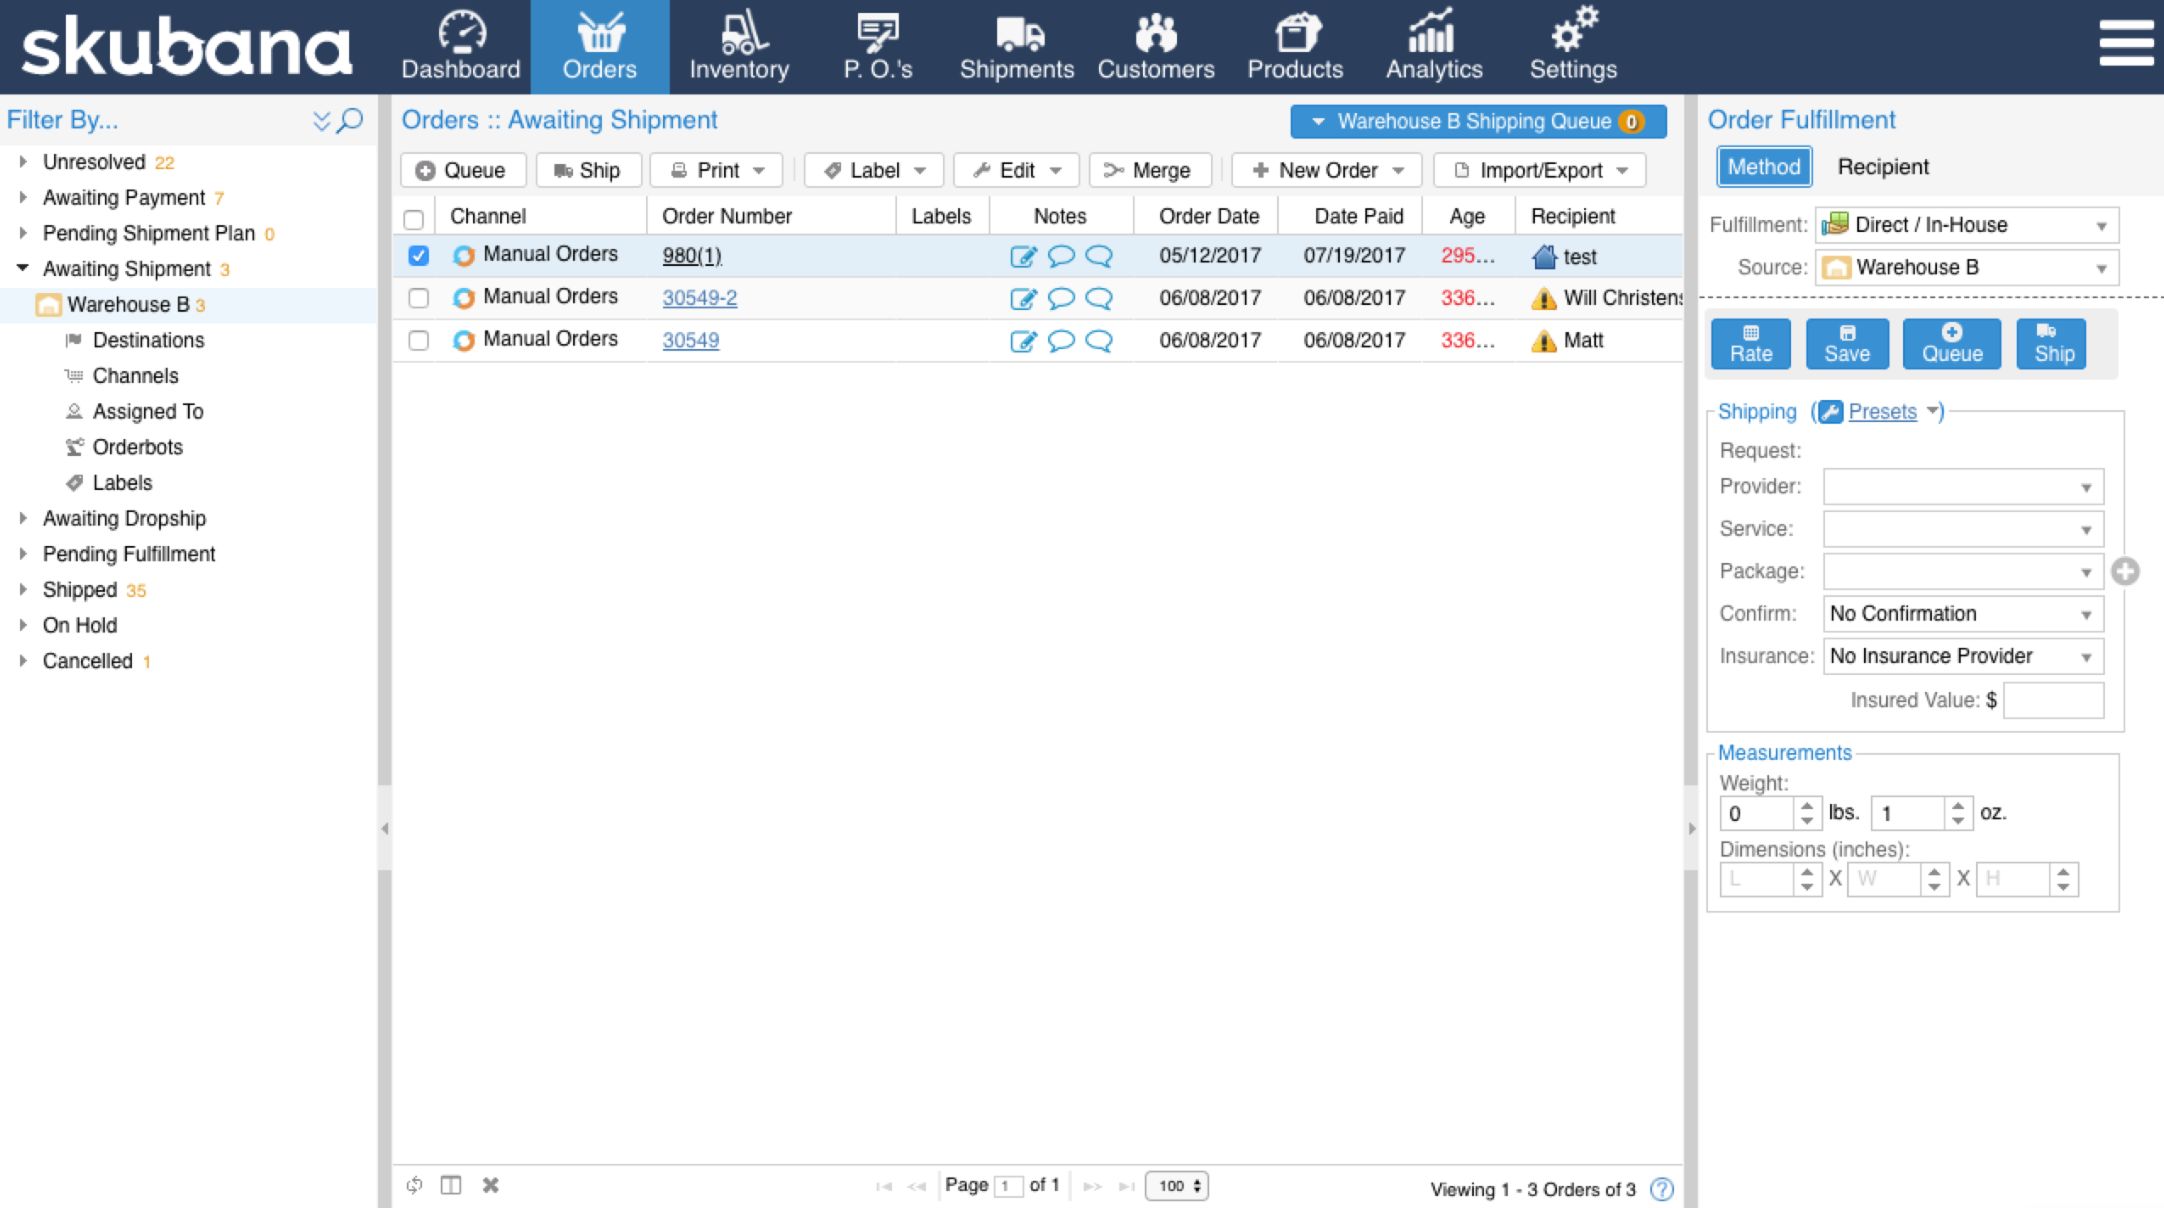Screen dimensions: 2164x1208
Task: Click the X icon in grid footer
Action: (x=490, y=1185)
